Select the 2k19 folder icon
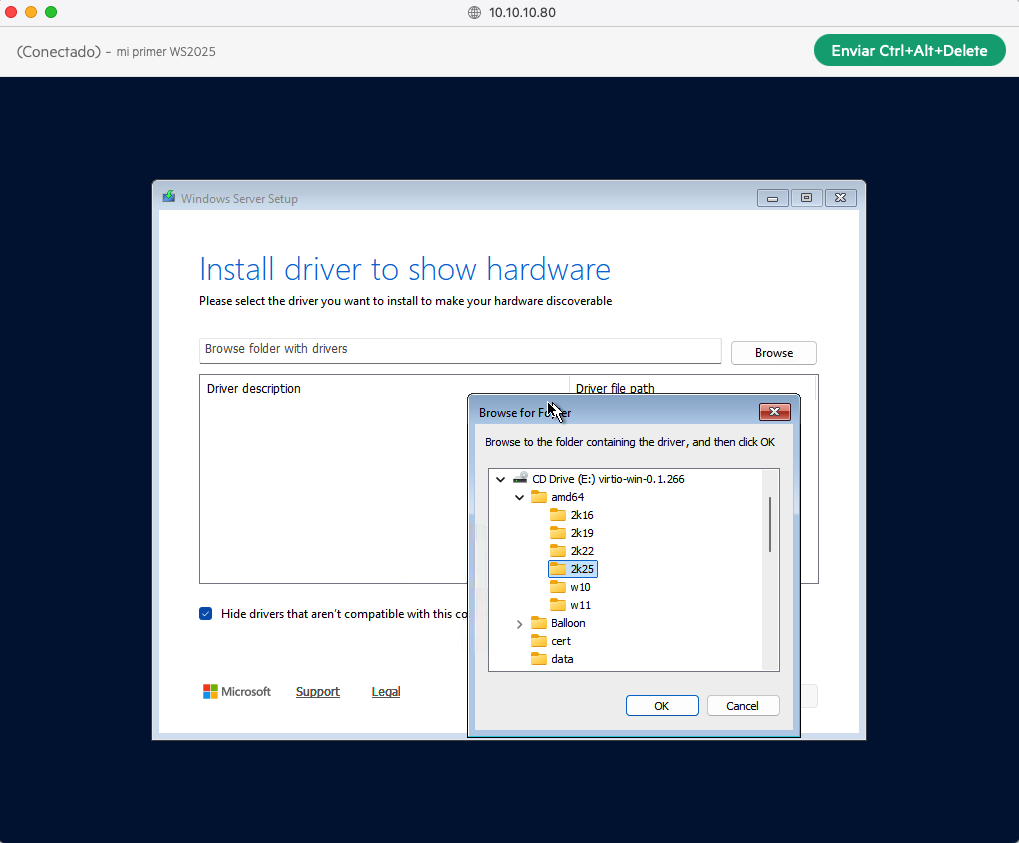The image size is (1019, 843). click(559, 532)
